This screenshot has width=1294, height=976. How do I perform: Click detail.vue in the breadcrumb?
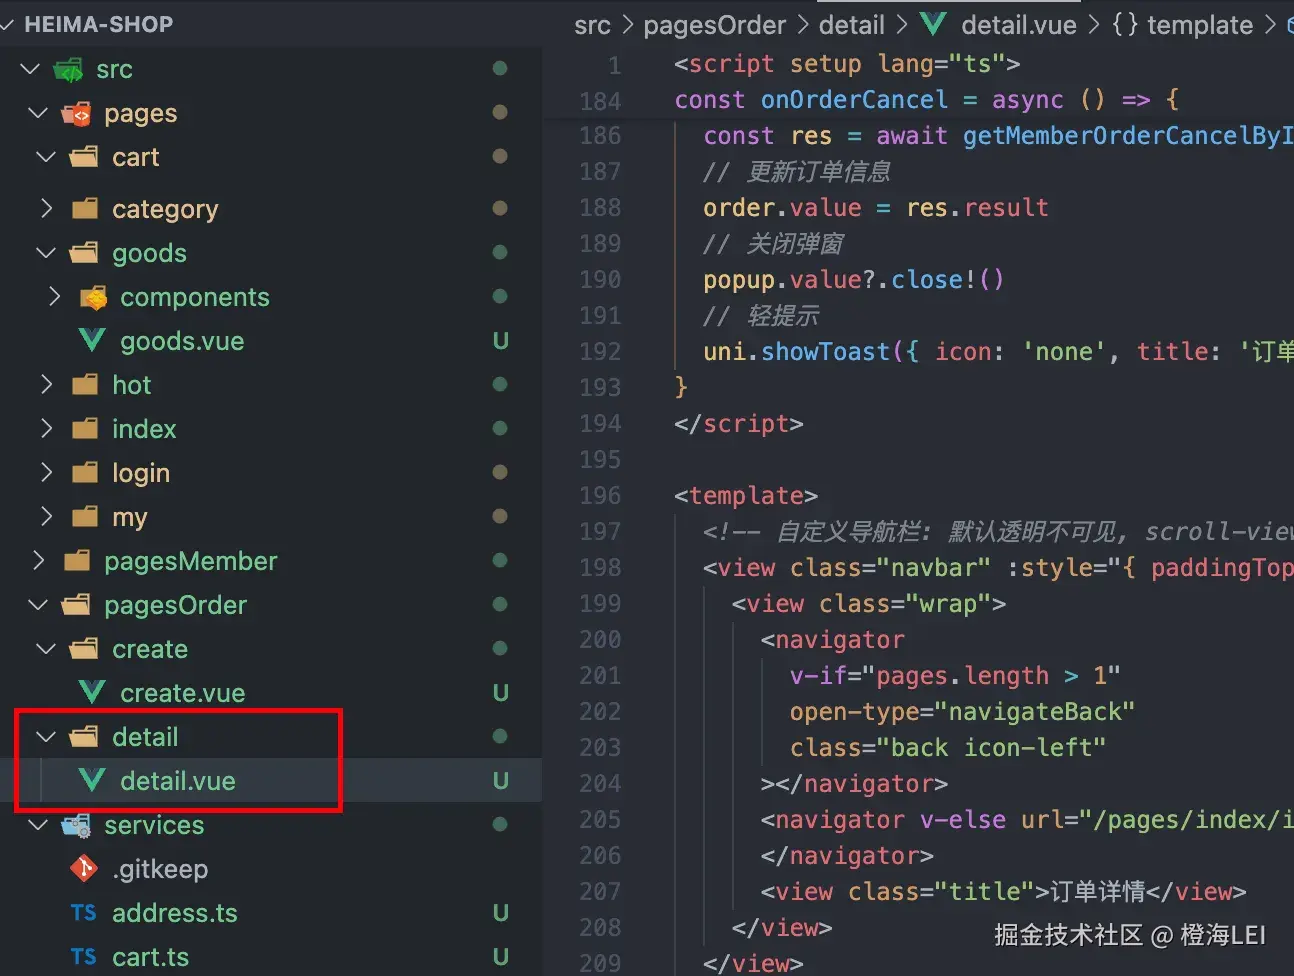point(1019,25)
